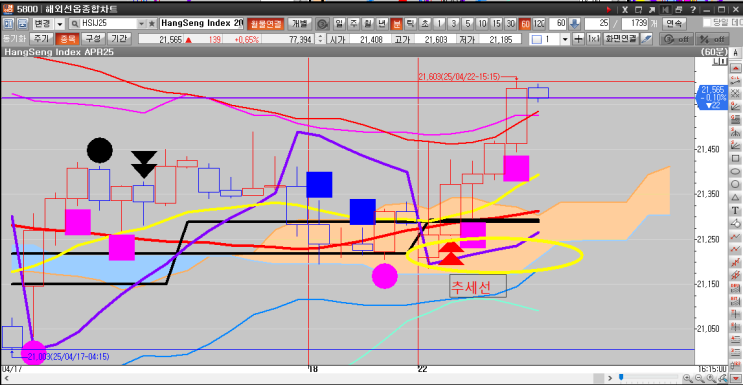Select the 30-minute interval button
743x385 pixels.
(510, 23)
